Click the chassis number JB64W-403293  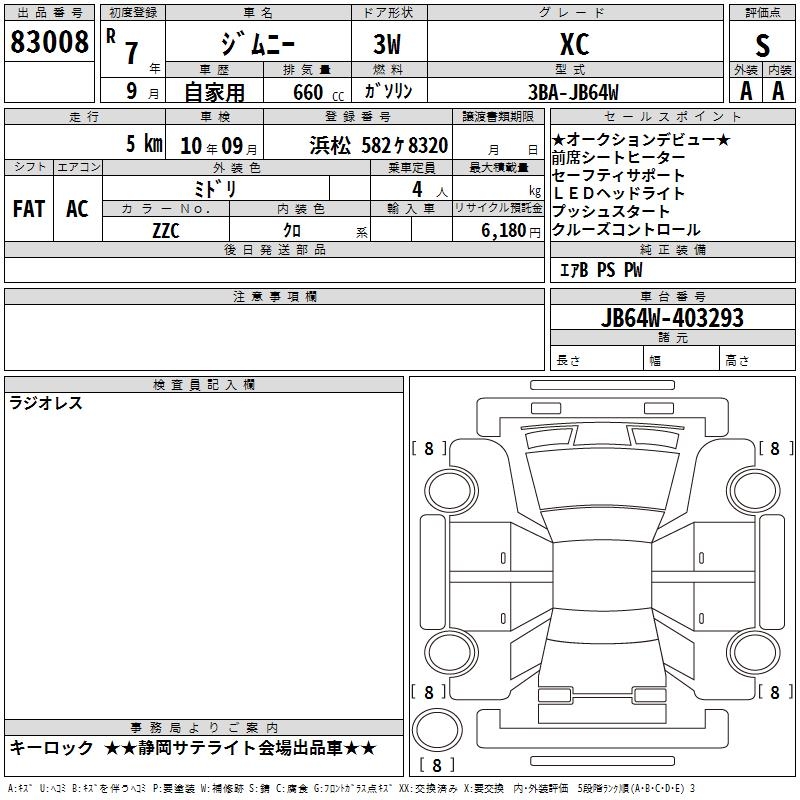click(672, 318)
